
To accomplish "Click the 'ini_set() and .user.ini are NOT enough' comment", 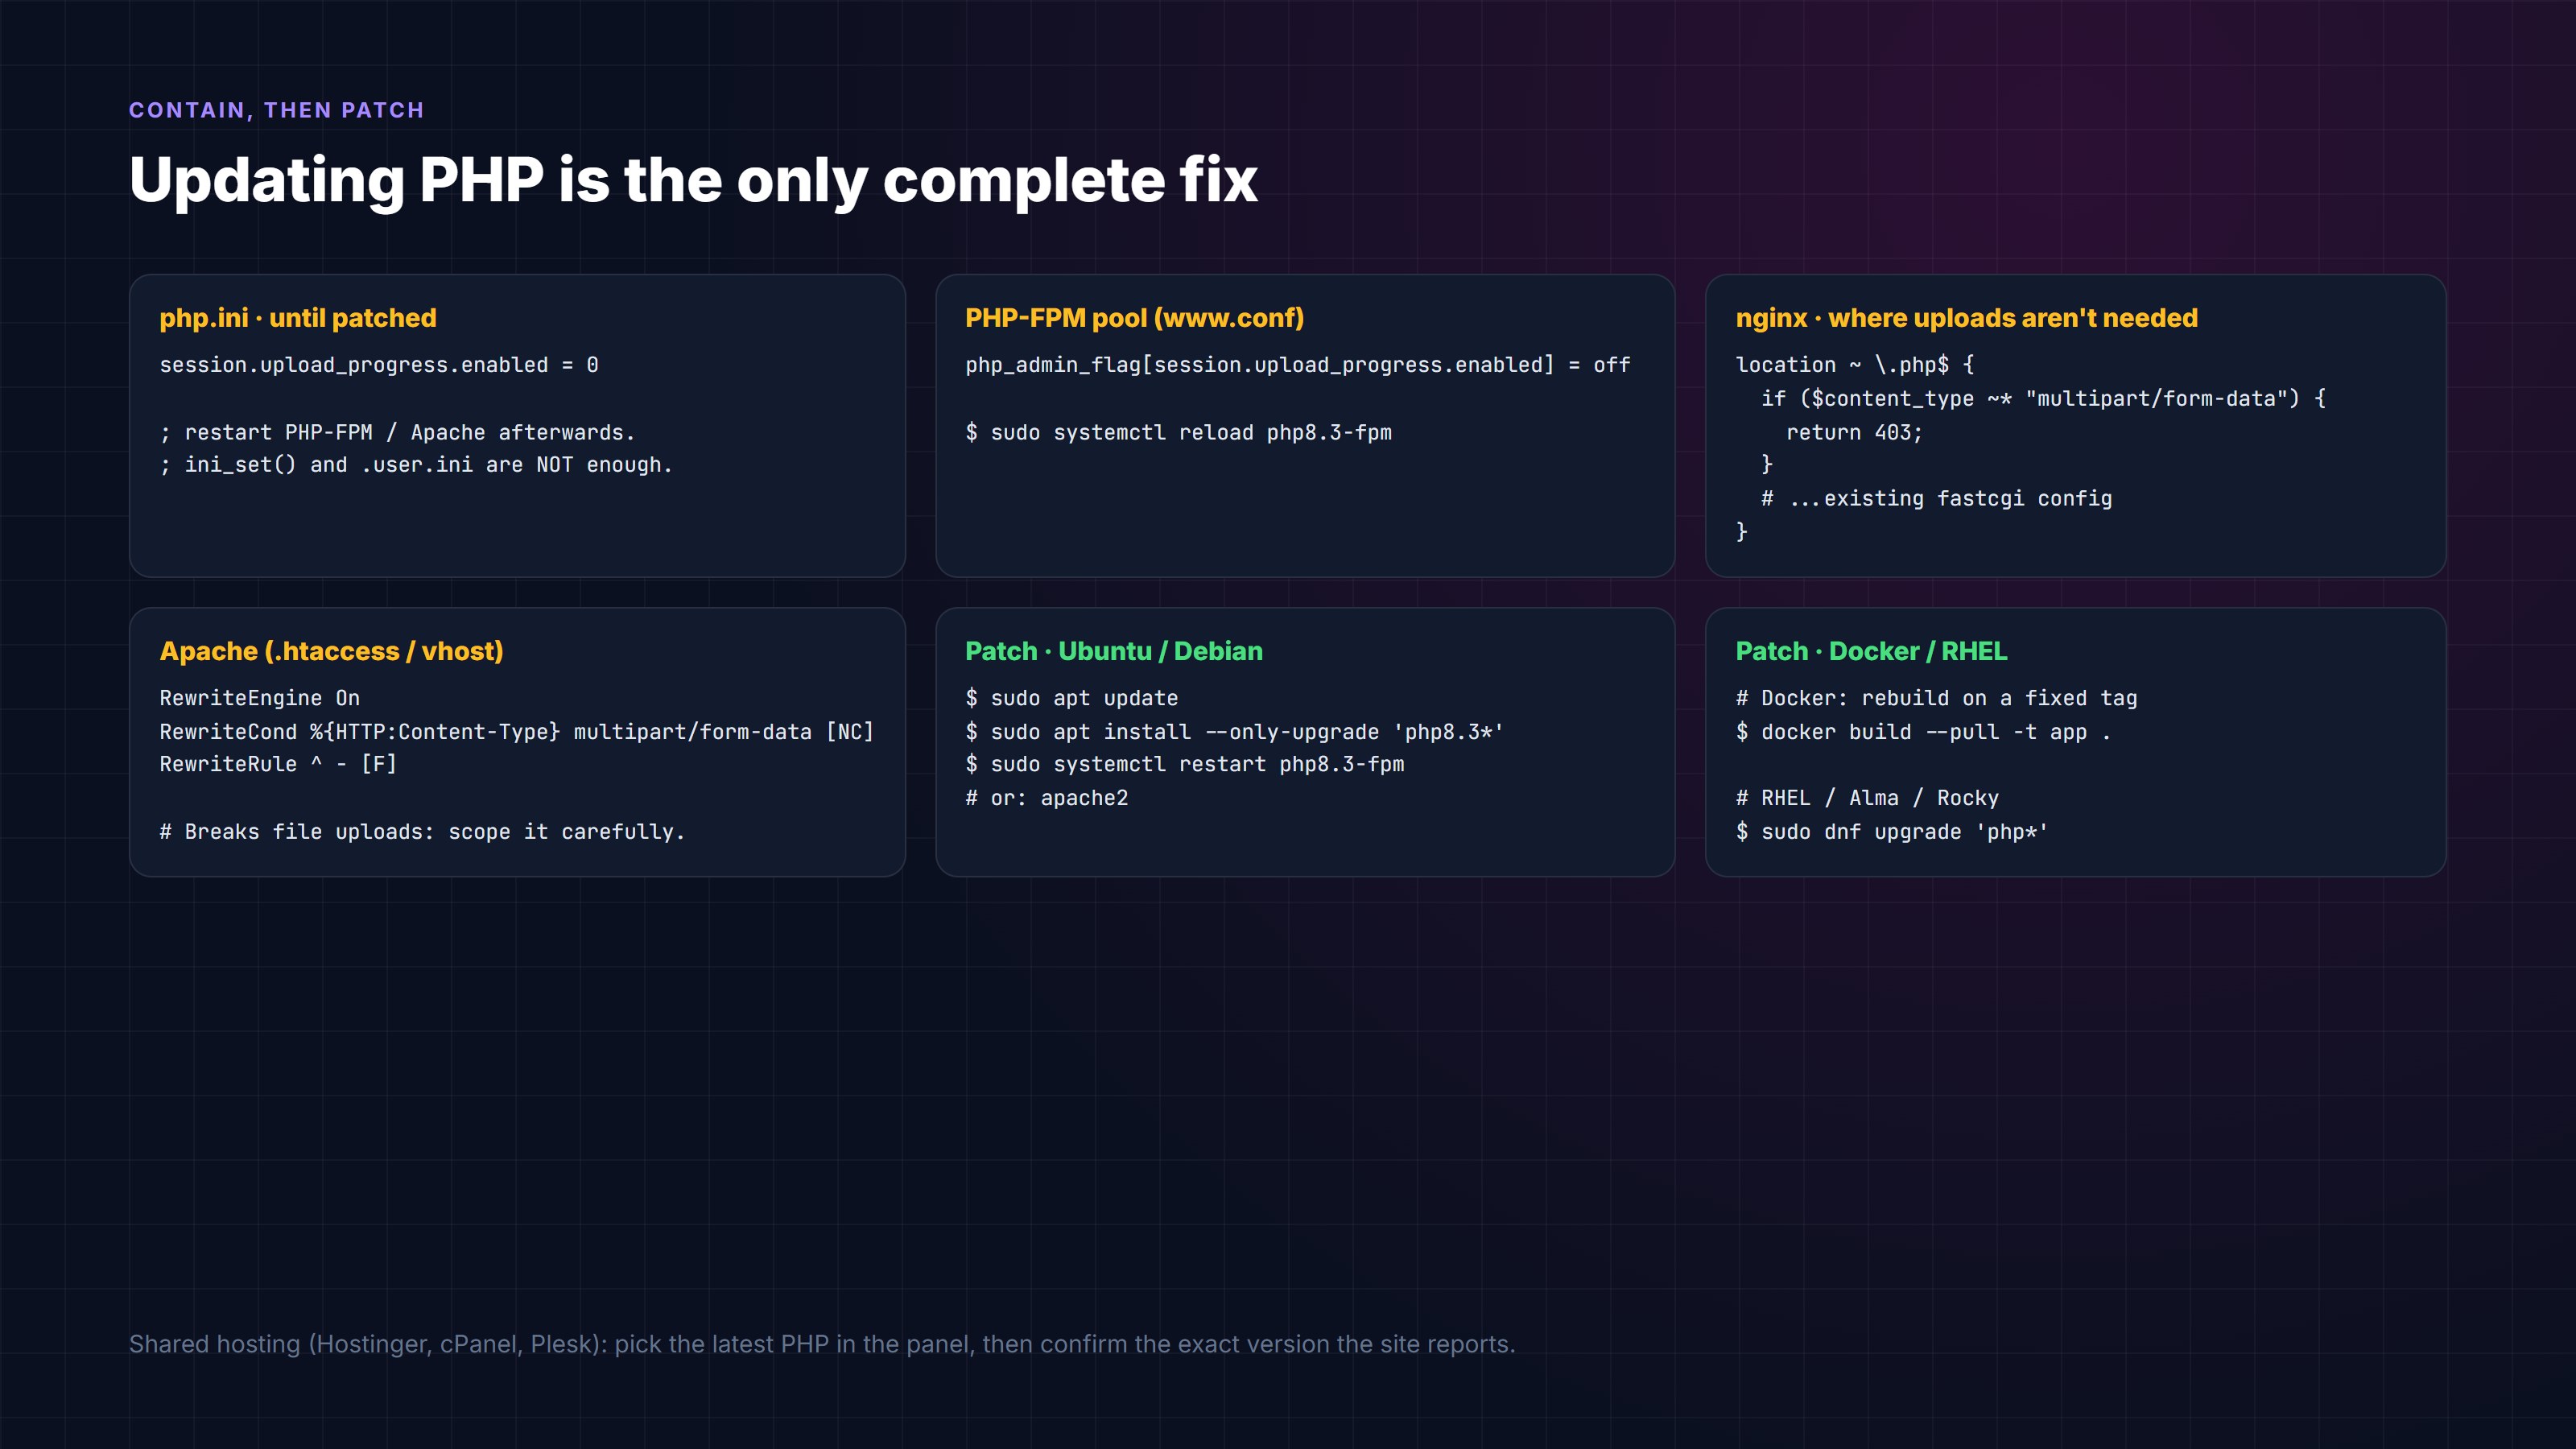I will coord(416,465).
